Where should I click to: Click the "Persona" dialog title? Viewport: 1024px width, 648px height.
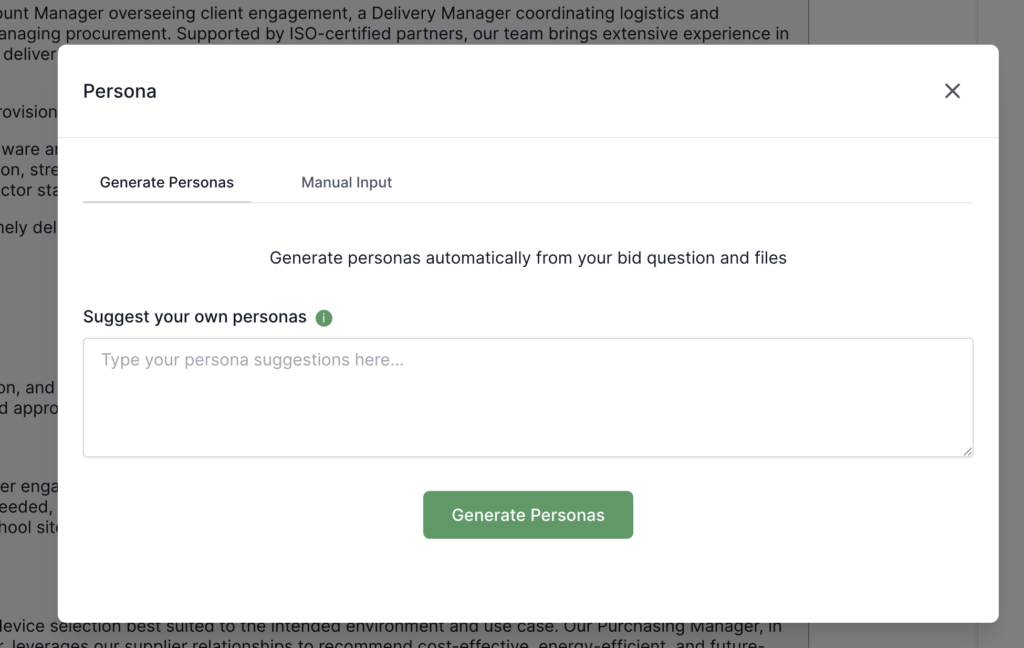[x=120, y=91]
